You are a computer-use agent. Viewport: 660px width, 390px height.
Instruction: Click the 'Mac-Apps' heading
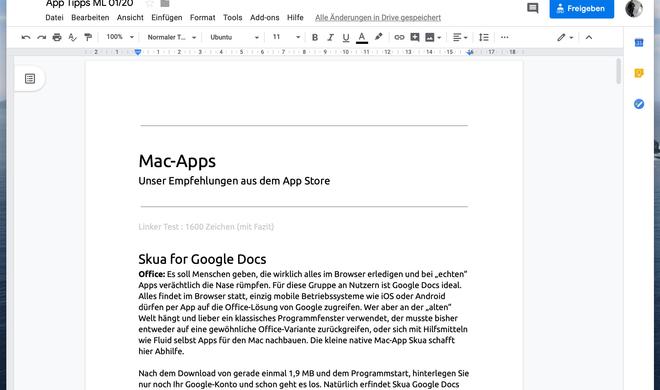tap(177, 162)
